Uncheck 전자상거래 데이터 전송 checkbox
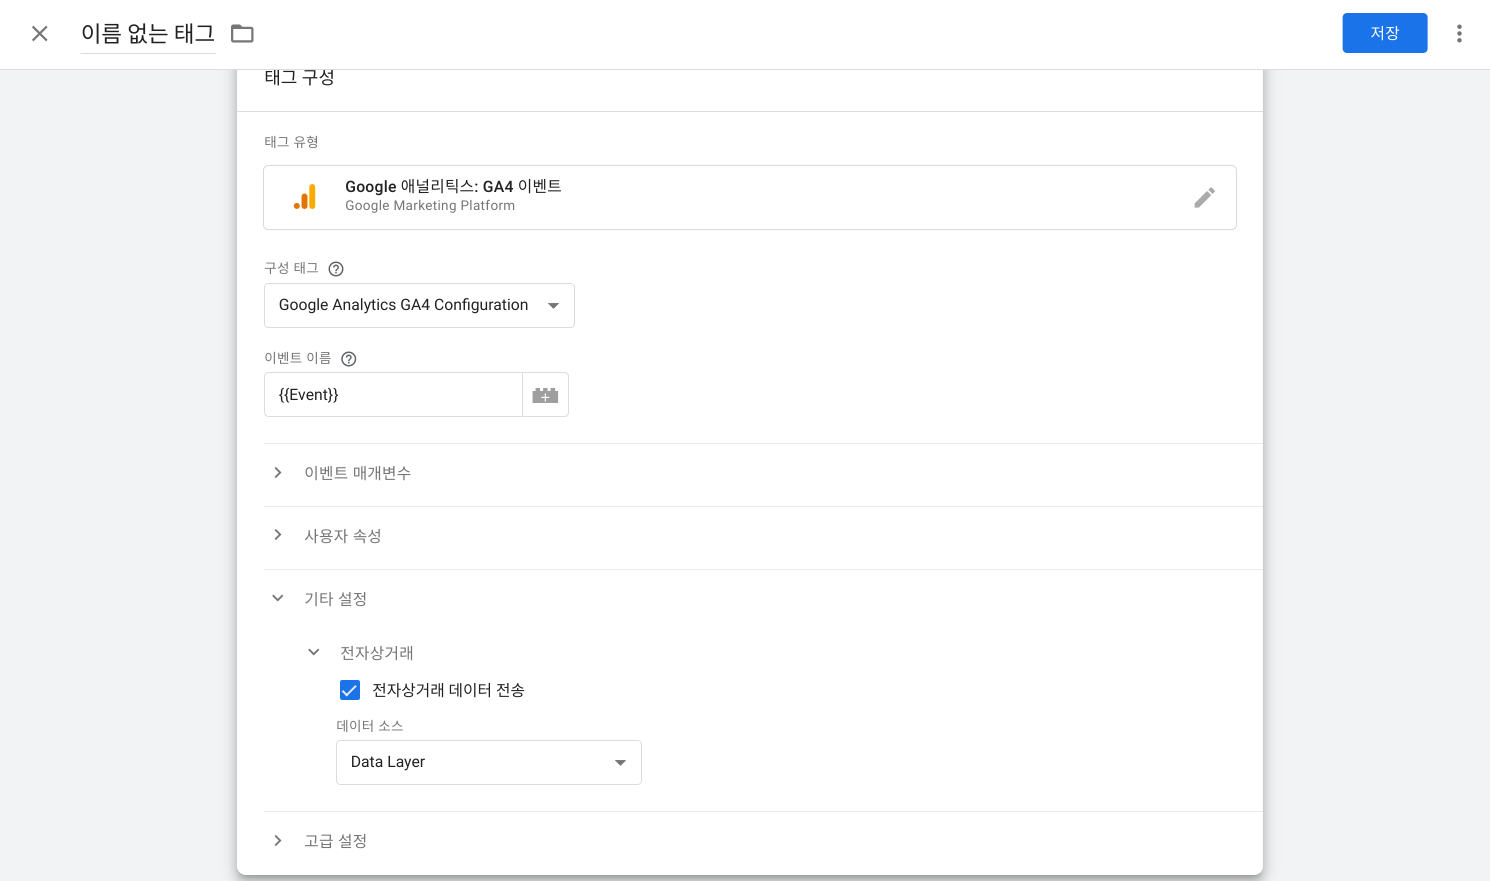The width and height of the screenshot is (1490, 881). click(x=350, y=690)
